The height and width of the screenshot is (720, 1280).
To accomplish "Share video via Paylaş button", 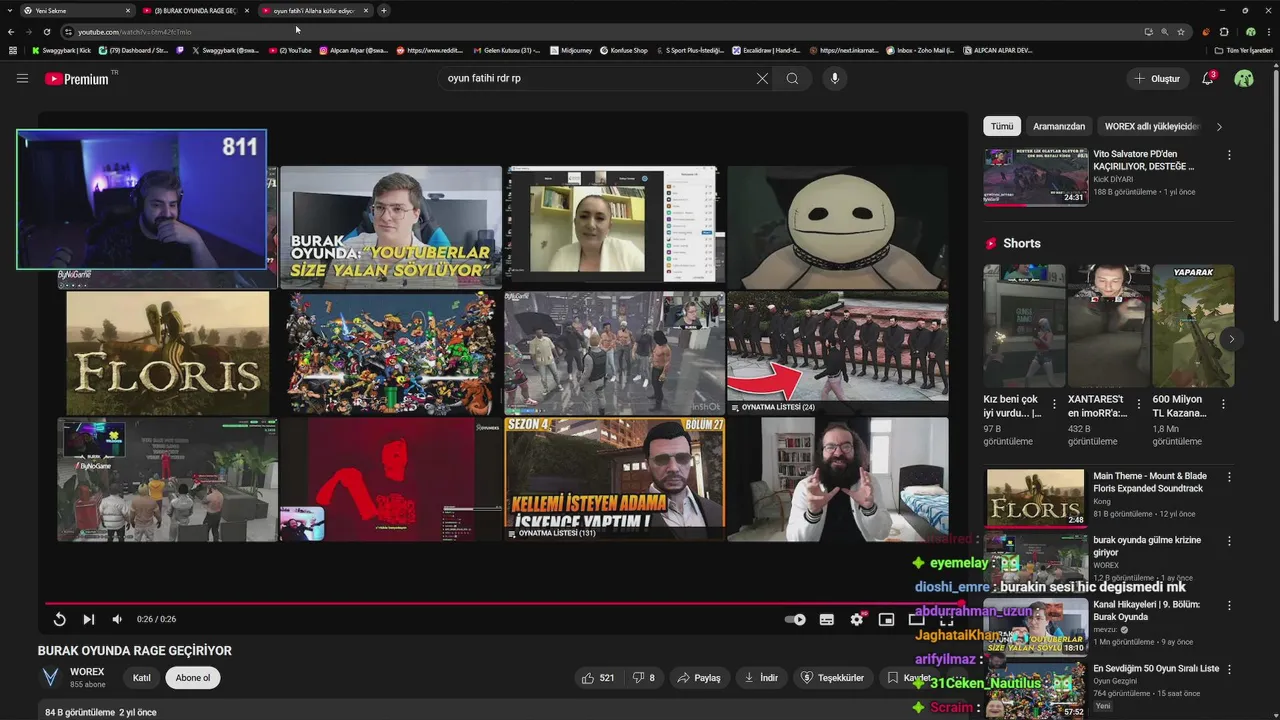I will [699, 677].
